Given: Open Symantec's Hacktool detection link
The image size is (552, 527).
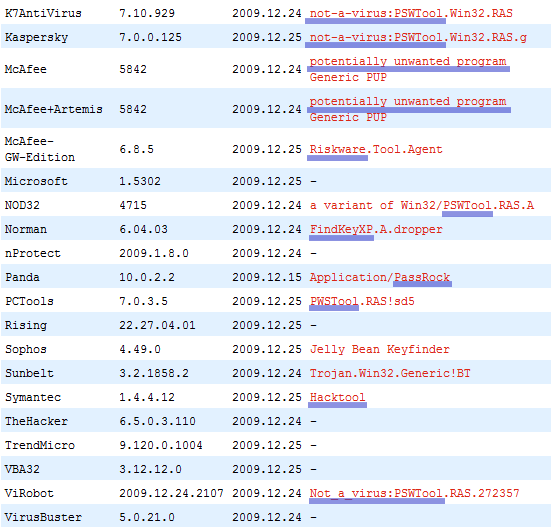Looking at the screenshot, I should [337, 397].
